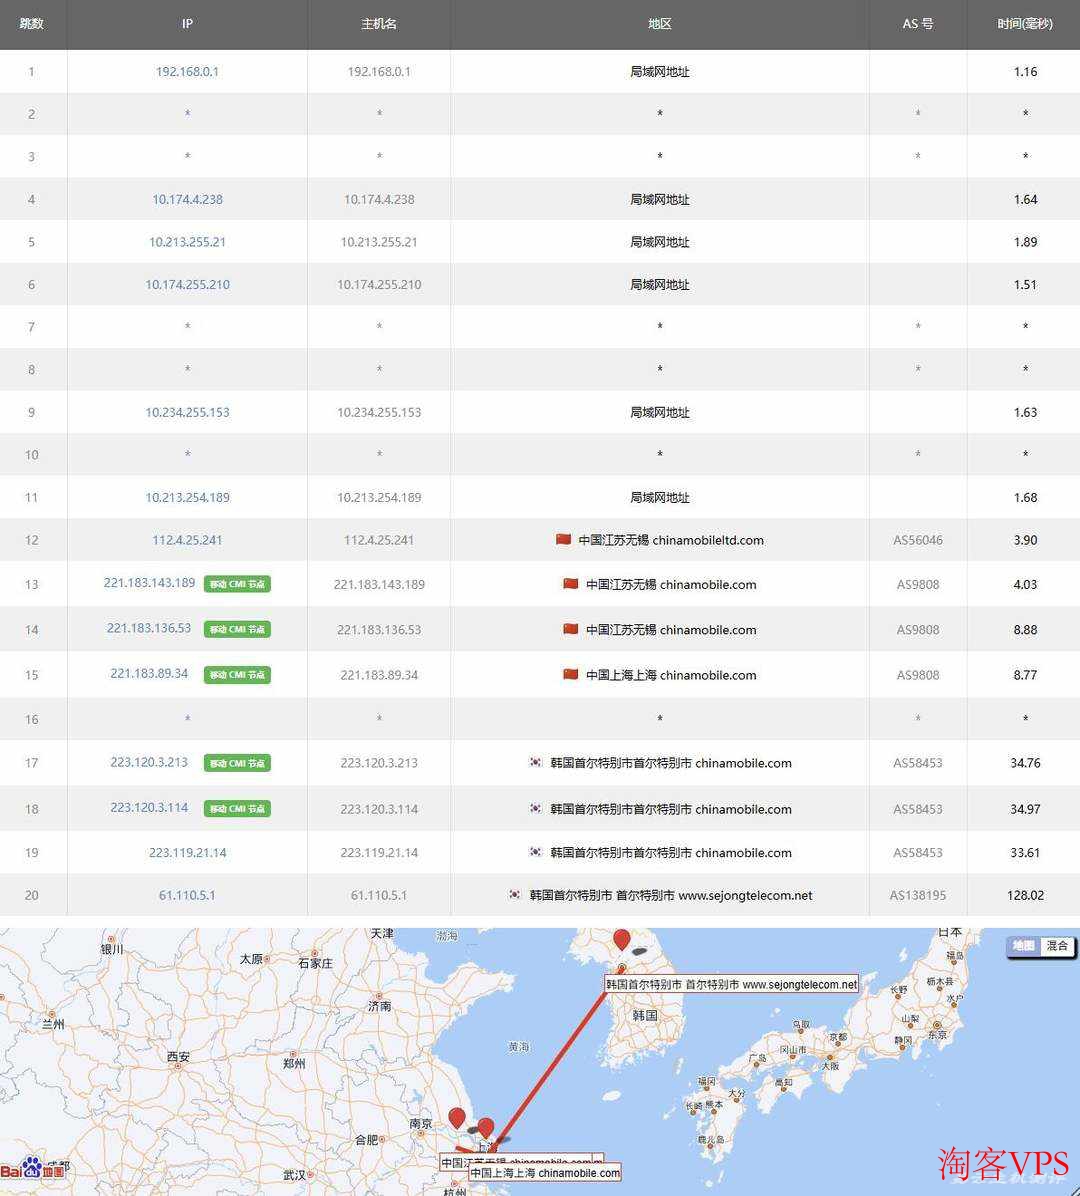Open IP link 10.174.4.238

click(187, 199)
